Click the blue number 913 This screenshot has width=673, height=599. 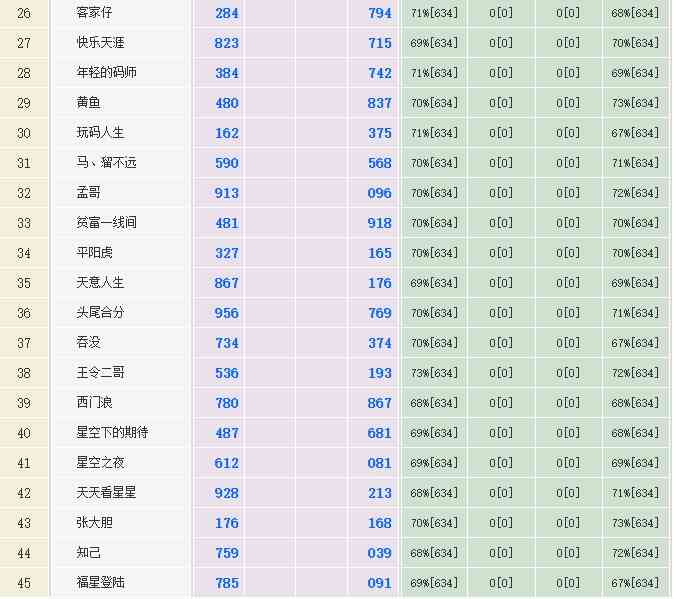[x=226, y=193]
